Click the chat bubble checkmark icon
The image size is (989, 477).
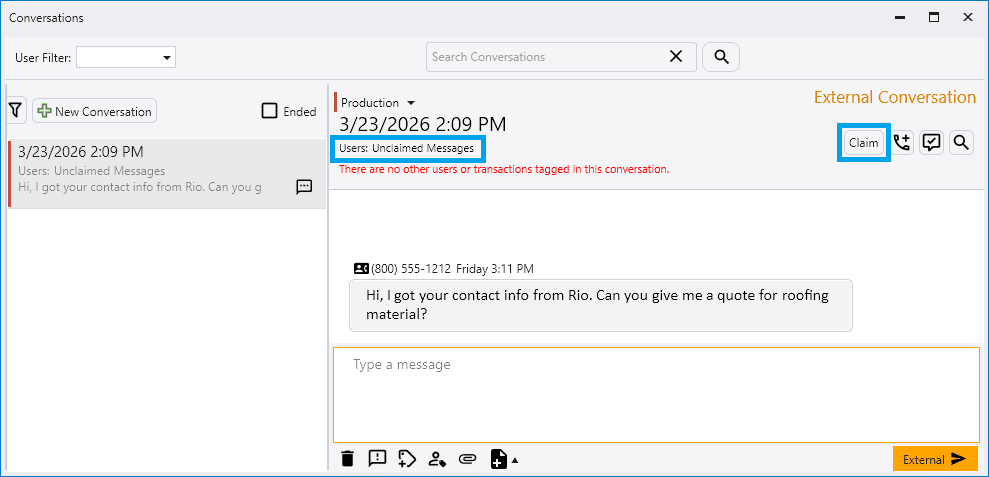[931, 142]
